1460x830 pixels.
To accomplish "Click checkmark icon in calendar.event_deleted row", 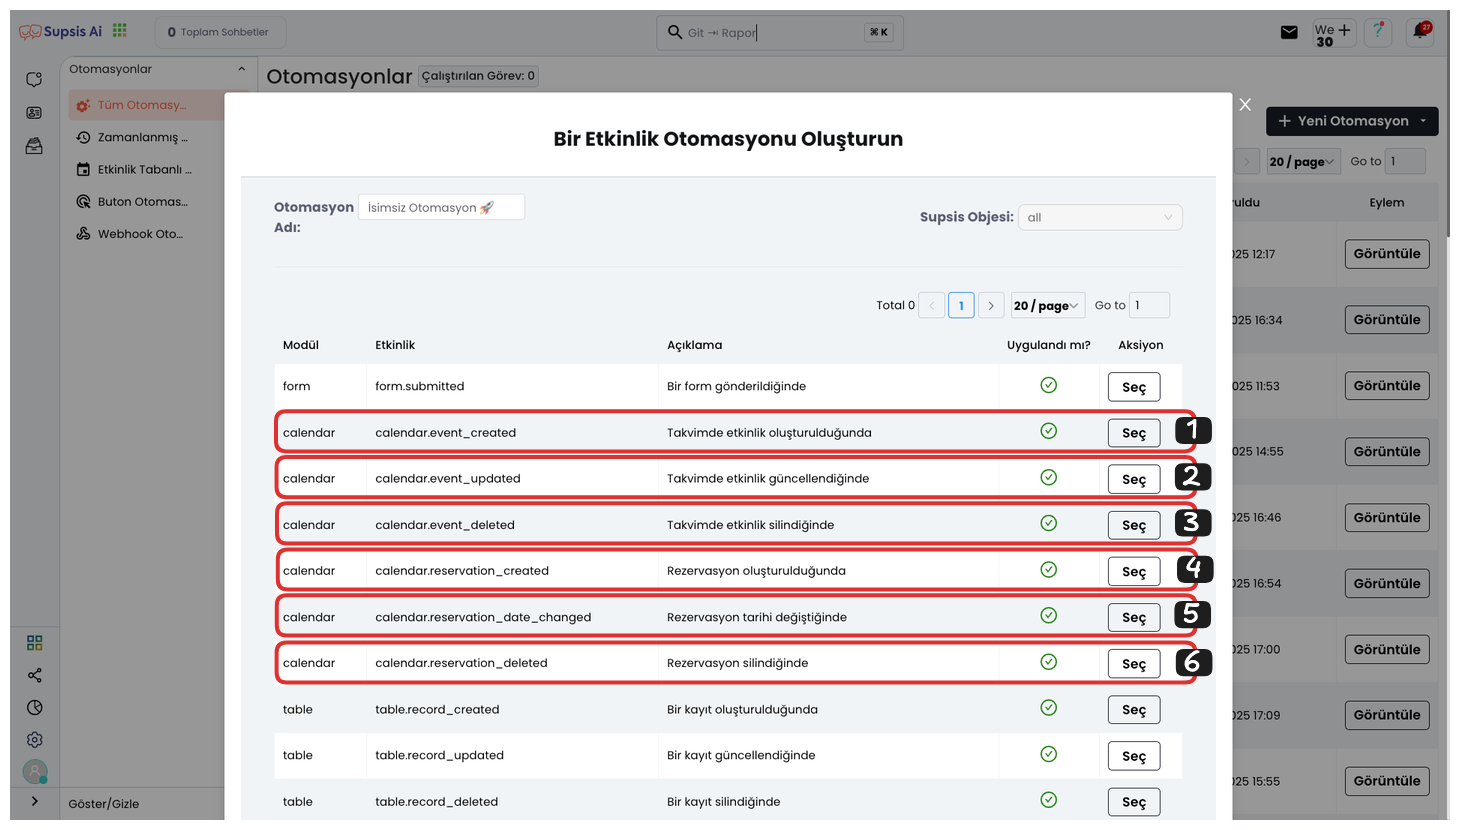I will (x=1048, y=523).
